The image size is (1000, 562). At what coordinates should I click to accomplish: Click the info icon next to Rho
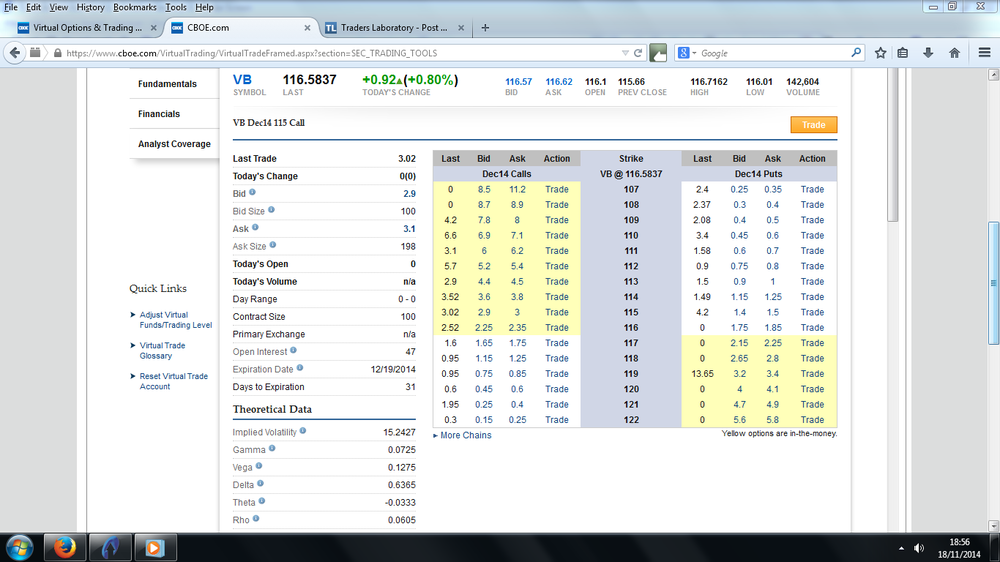coord(256,519)
